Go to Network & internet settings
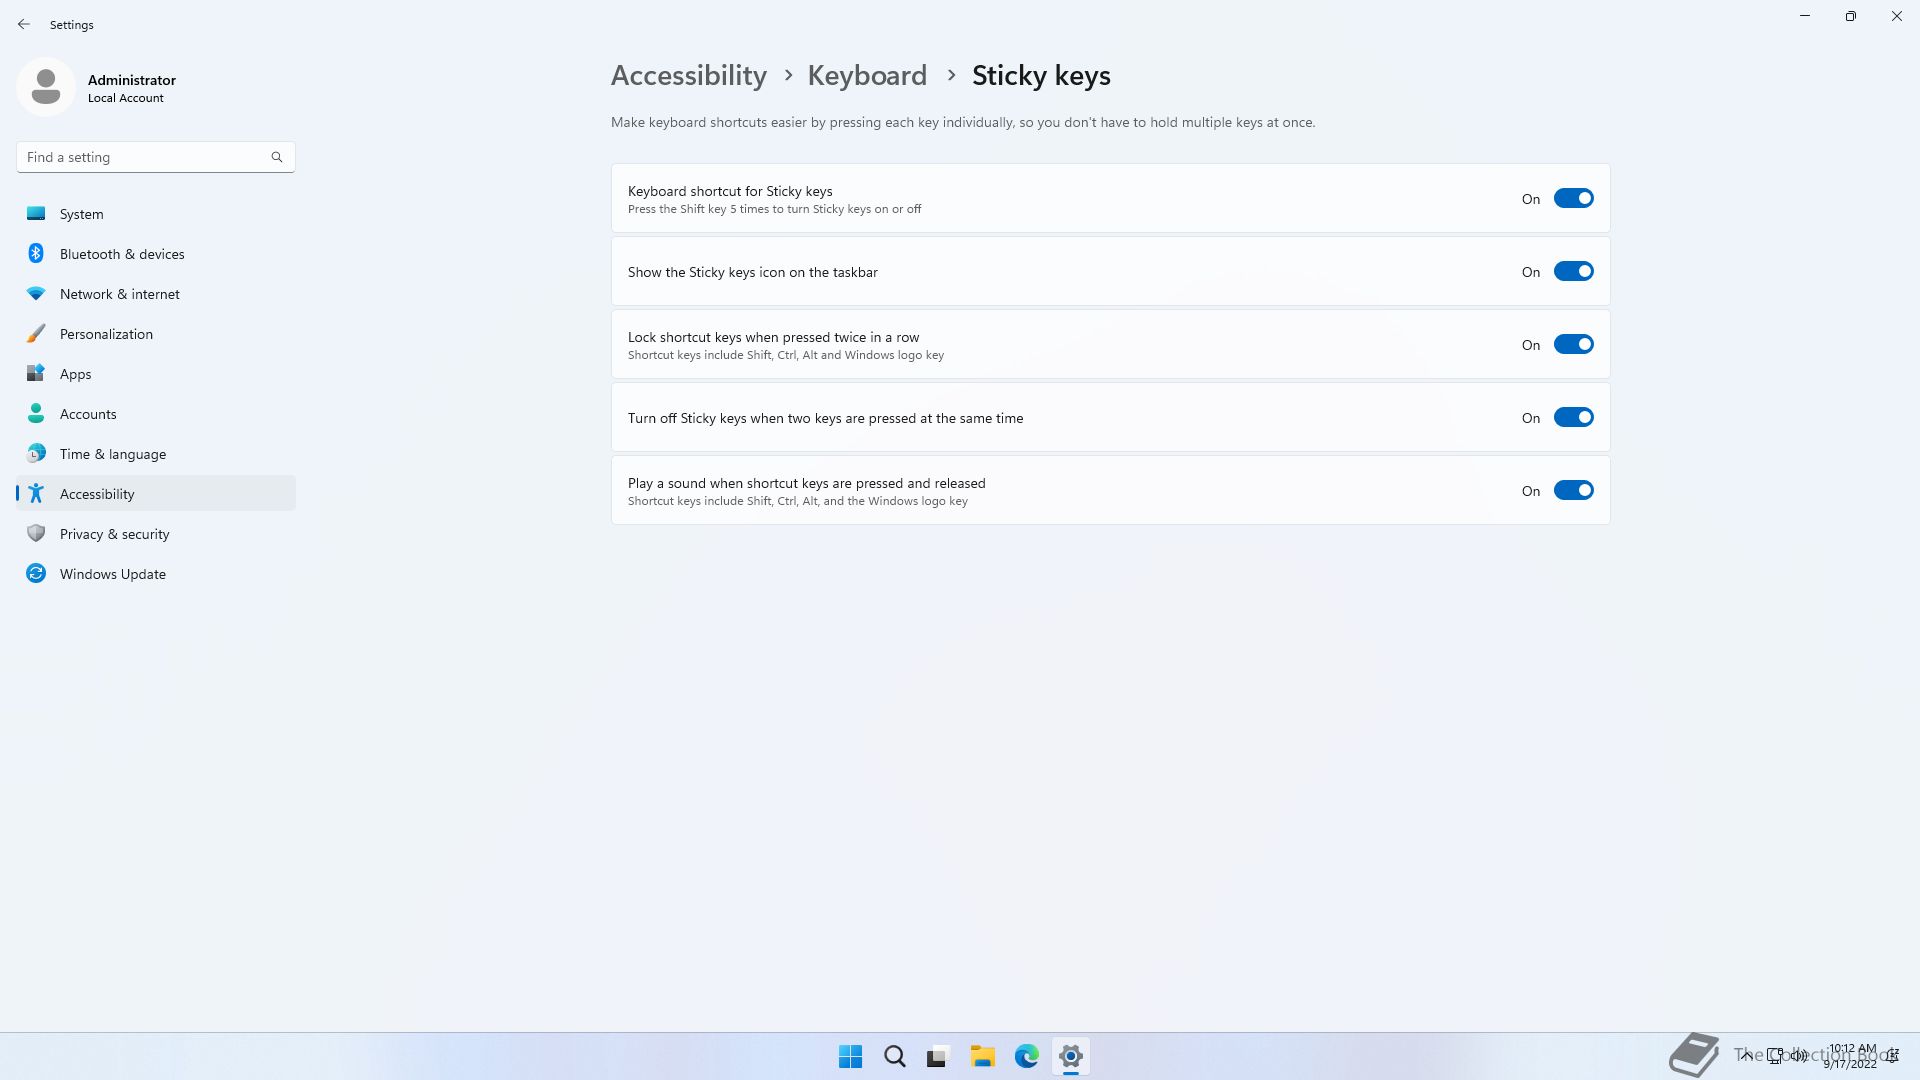Screen dimensions: 1920x1080 (119, 294)
